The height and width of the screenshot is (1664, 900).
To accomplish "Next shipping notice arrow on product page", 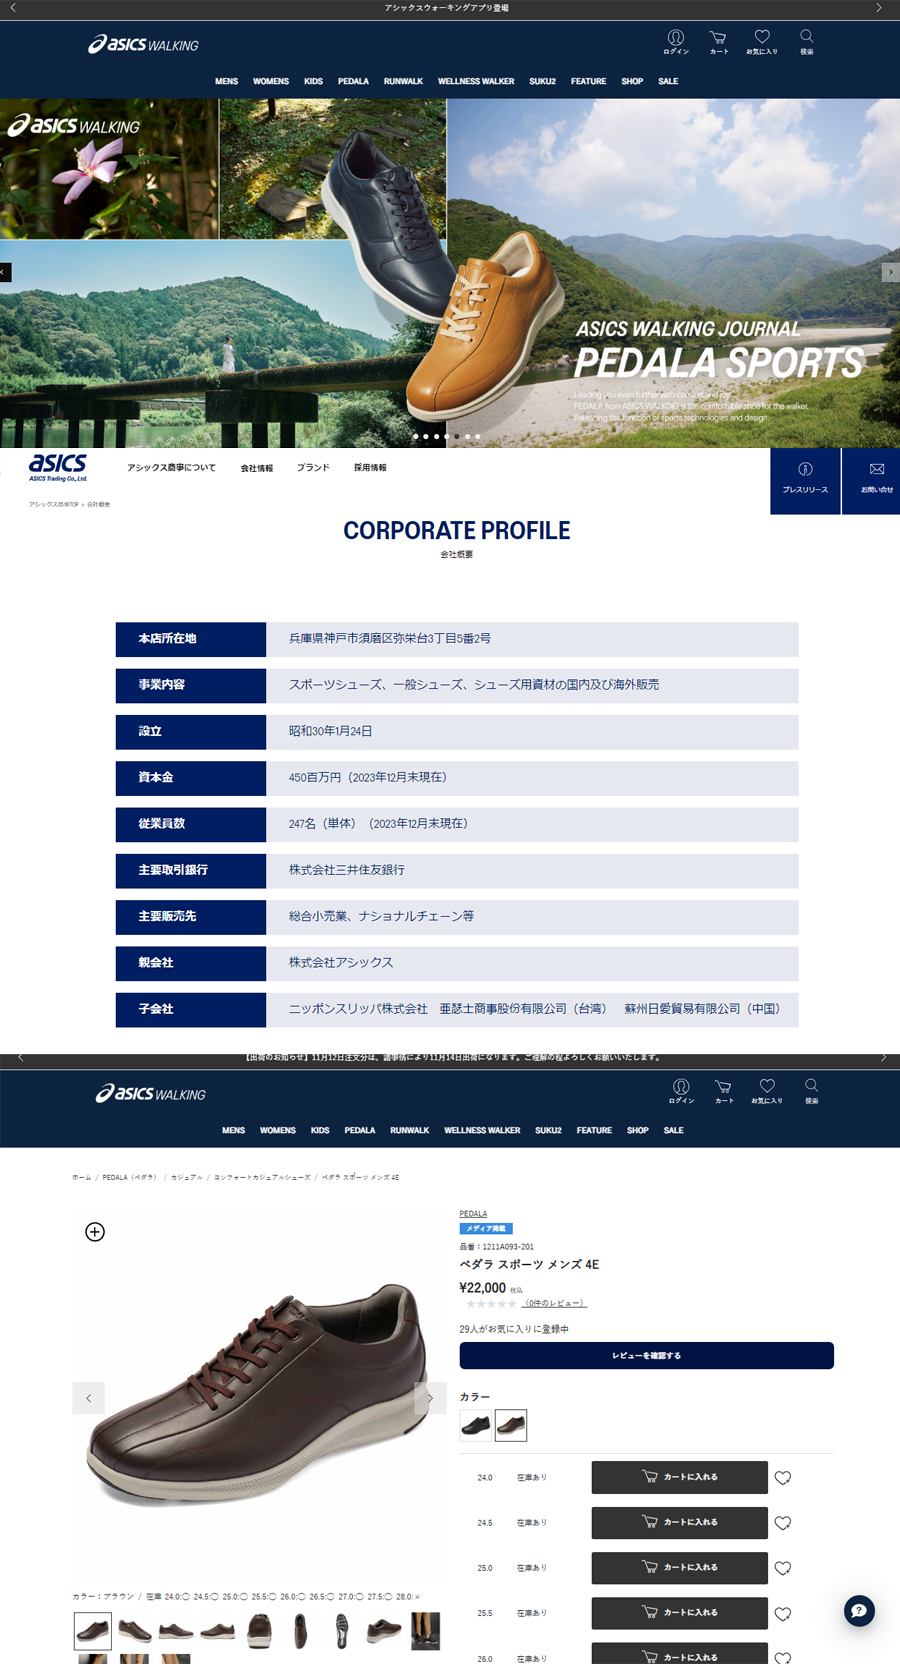I will point(883,1057).
